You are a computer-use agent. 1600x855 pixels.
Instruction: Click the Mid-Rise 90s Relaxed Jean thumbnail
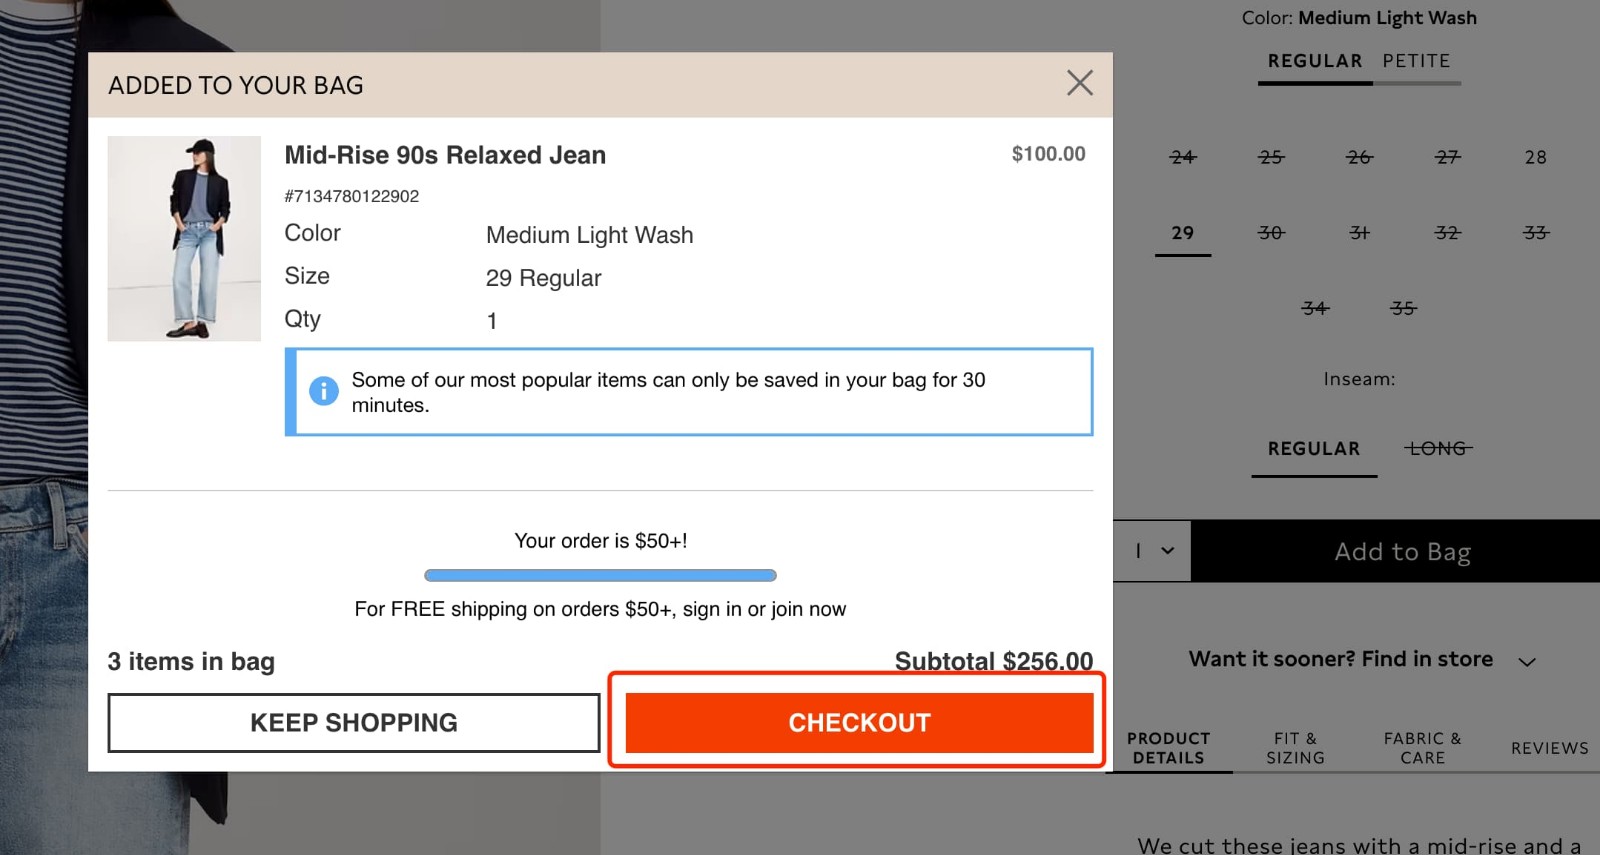(184, 238)
